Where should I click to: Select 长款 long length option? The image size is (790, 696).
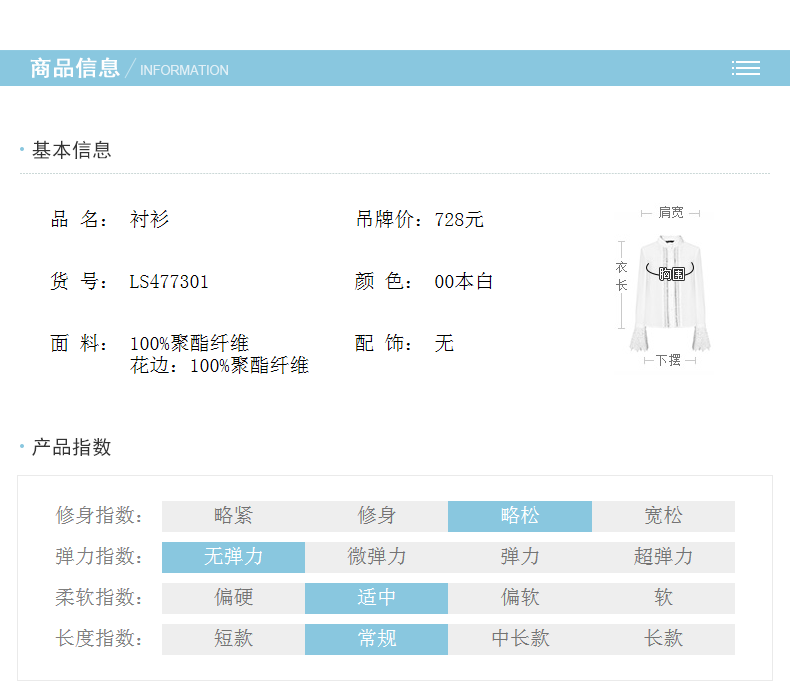click(x=663, y=639)
